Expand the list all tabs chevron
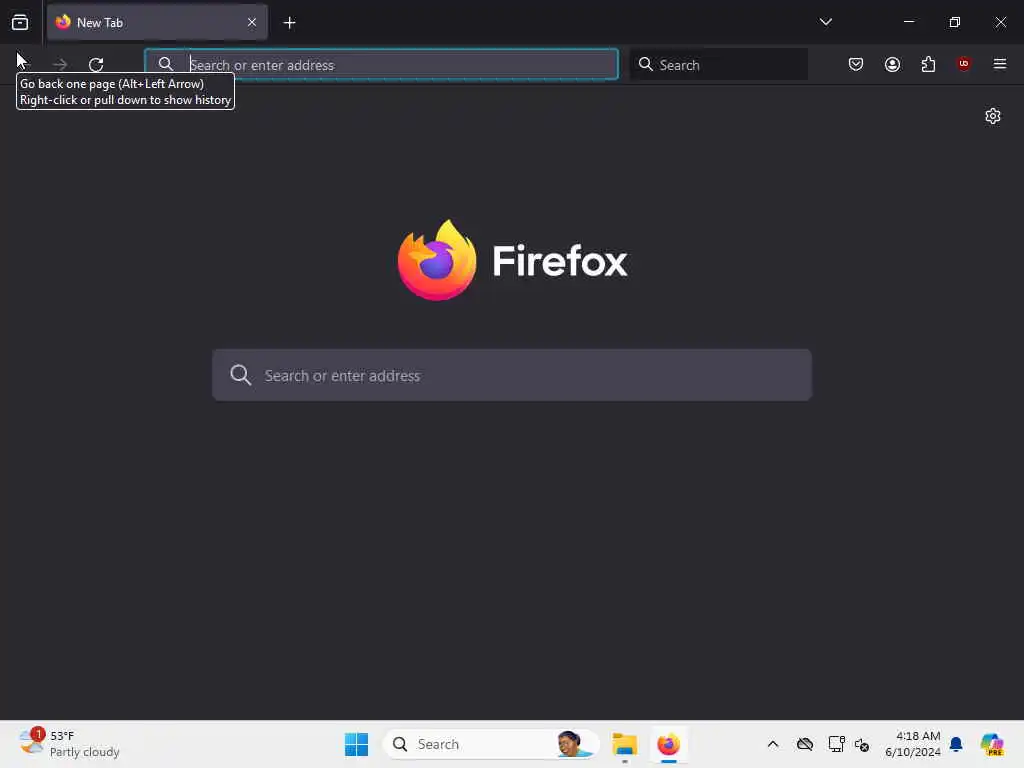 coord(825,22)
